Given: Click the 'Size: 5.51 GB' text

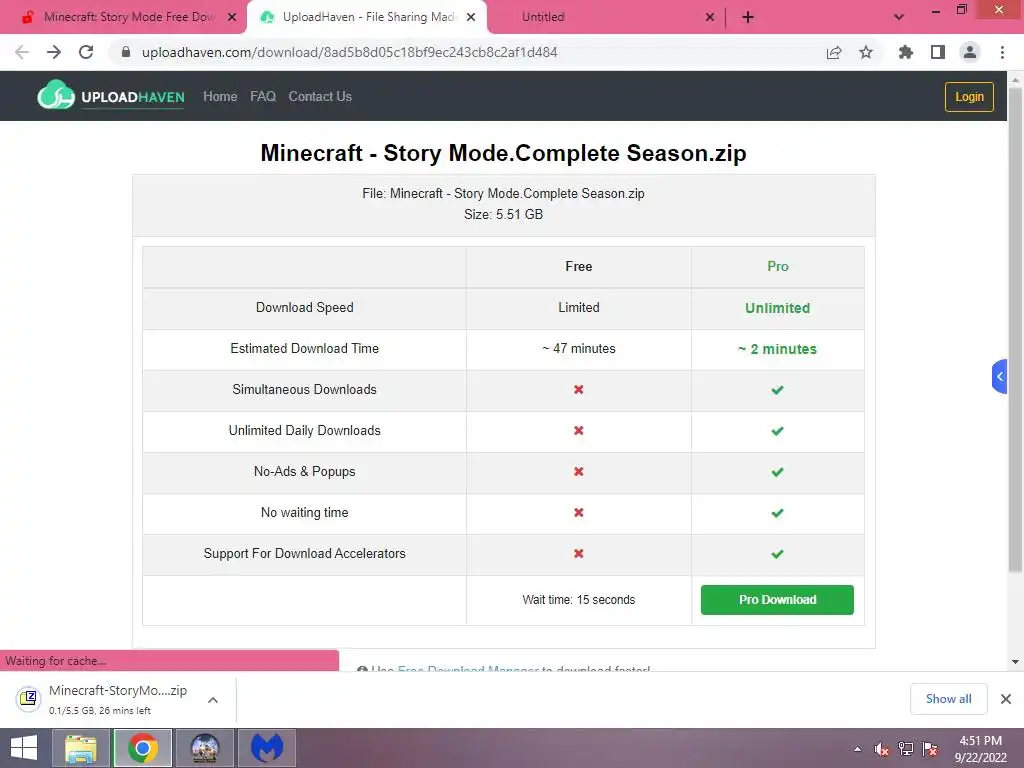Looking at the screenshot, I should coord(504,214).
